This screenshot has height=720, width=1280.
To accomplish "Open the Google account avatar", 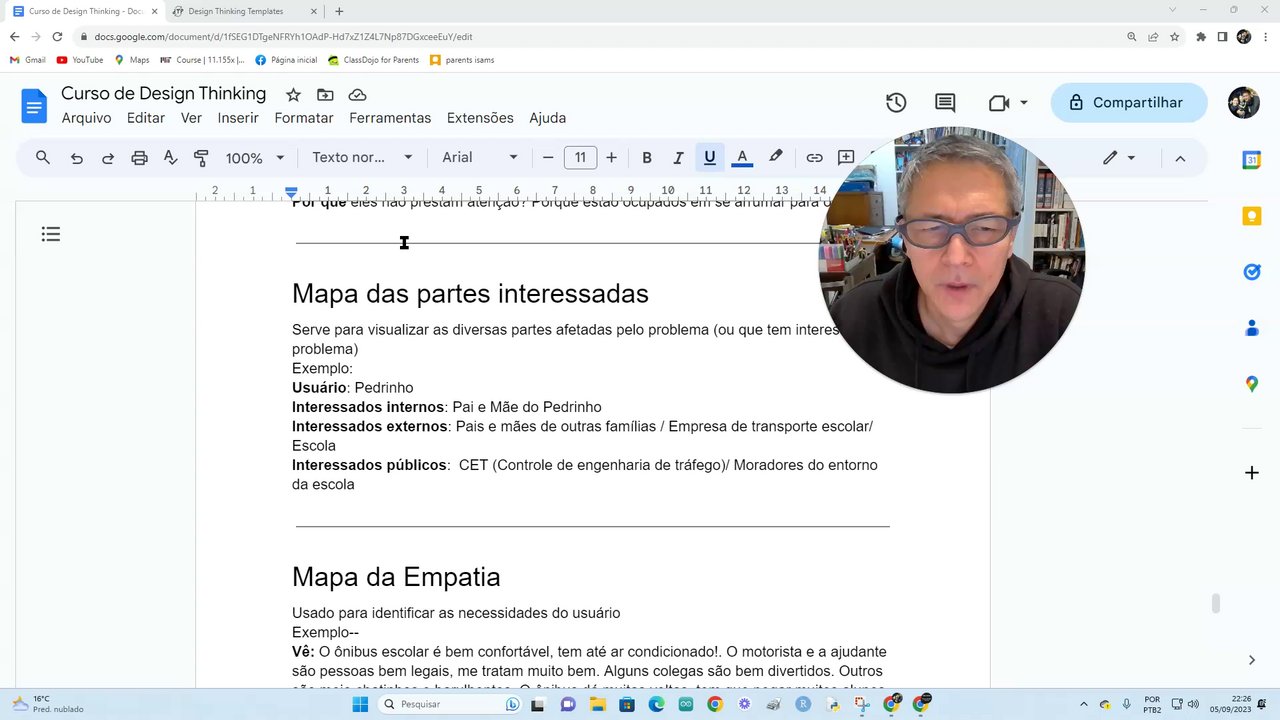I will (1244, 102).
